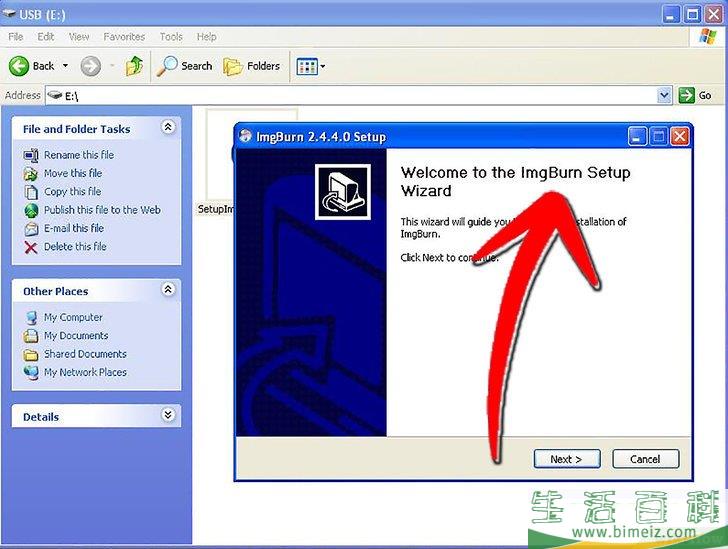Click the Forward arrow icon in Explorer
Viewport: 728px width, 549px height.
tap(91, 66)
